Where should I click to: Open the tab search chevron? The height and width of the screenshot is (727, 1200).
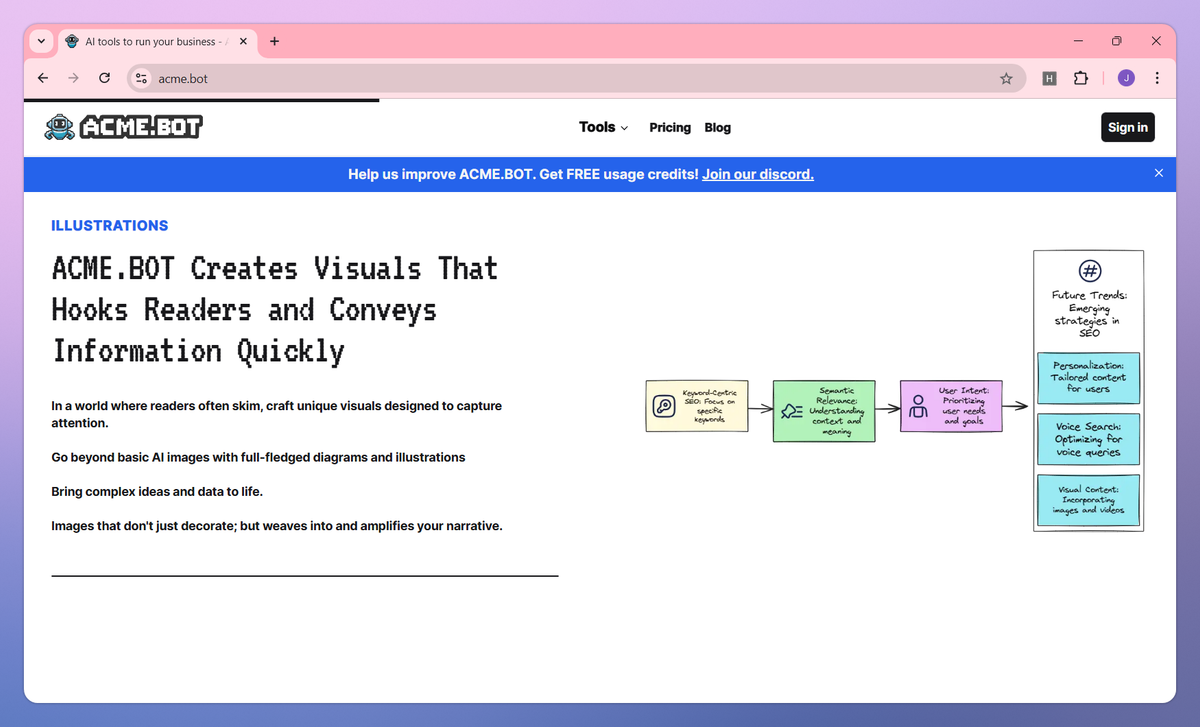pos(41,41)
